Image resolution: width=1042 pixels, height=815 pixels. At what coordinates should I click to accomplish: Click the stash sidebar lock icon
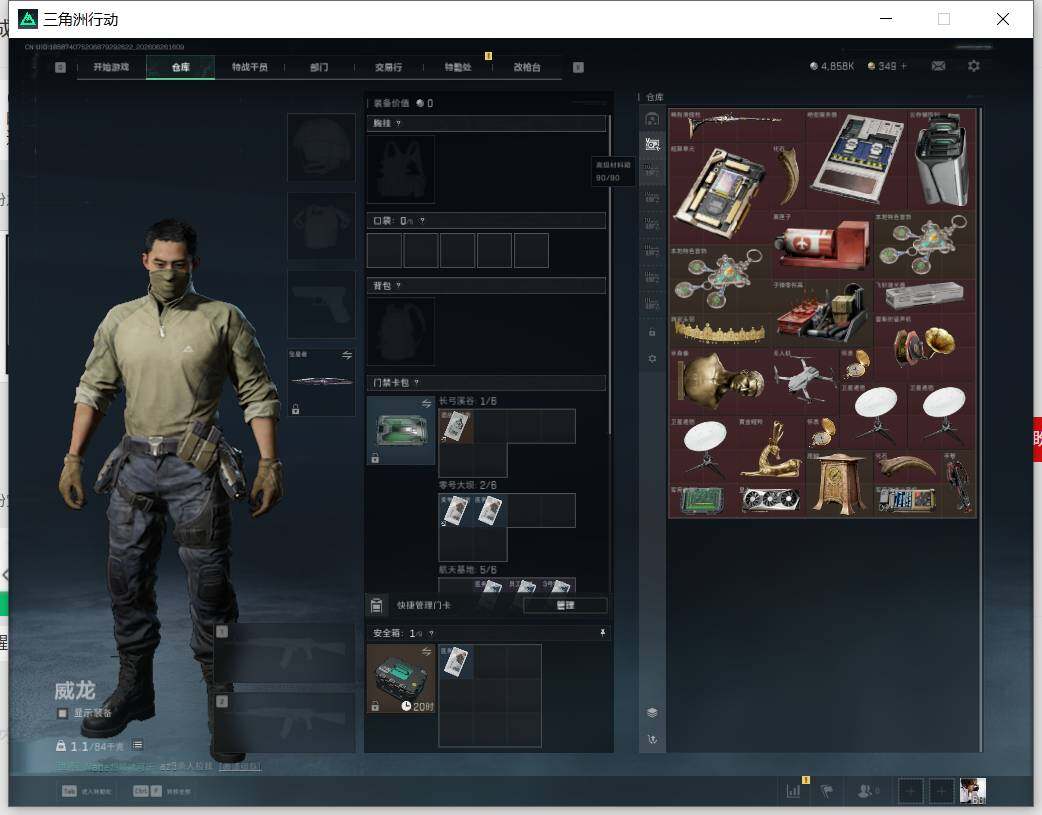click(652, 332)
